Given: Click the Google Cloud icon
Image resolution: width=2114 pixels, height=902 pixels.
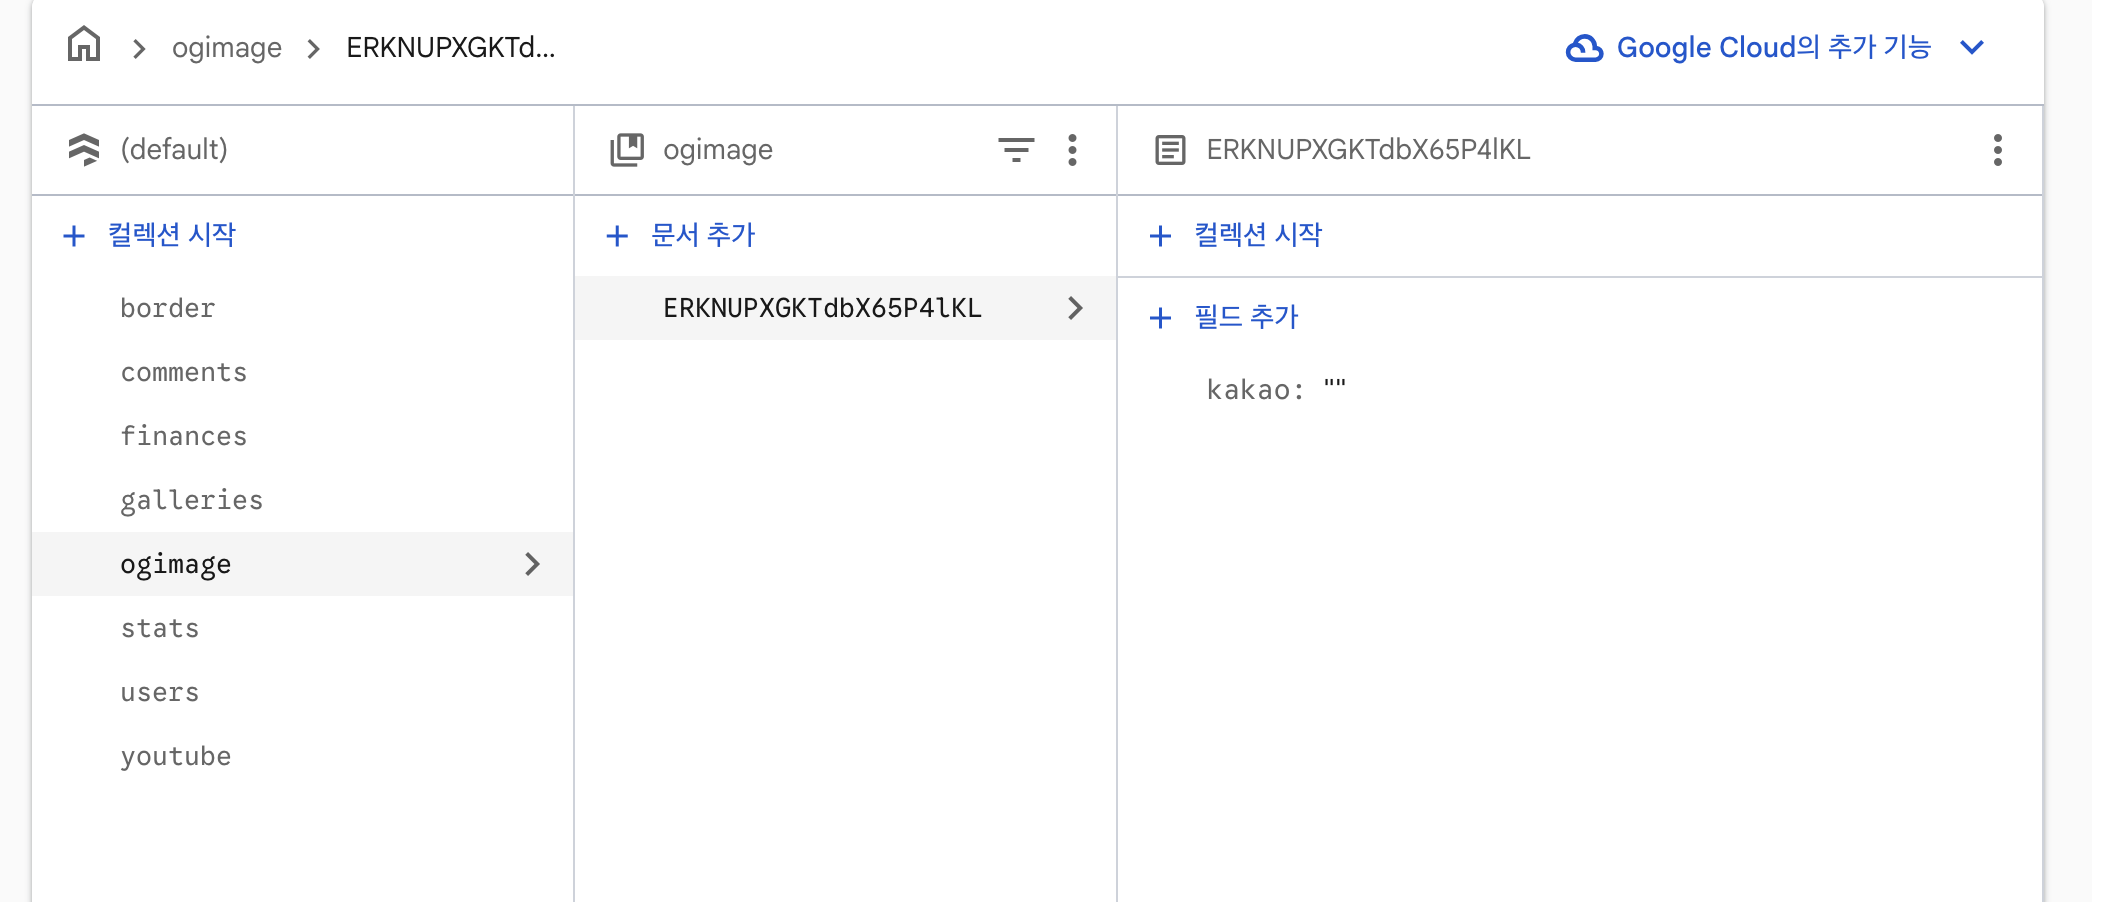Looking at the screenshot, I should tap(1584, 48).
